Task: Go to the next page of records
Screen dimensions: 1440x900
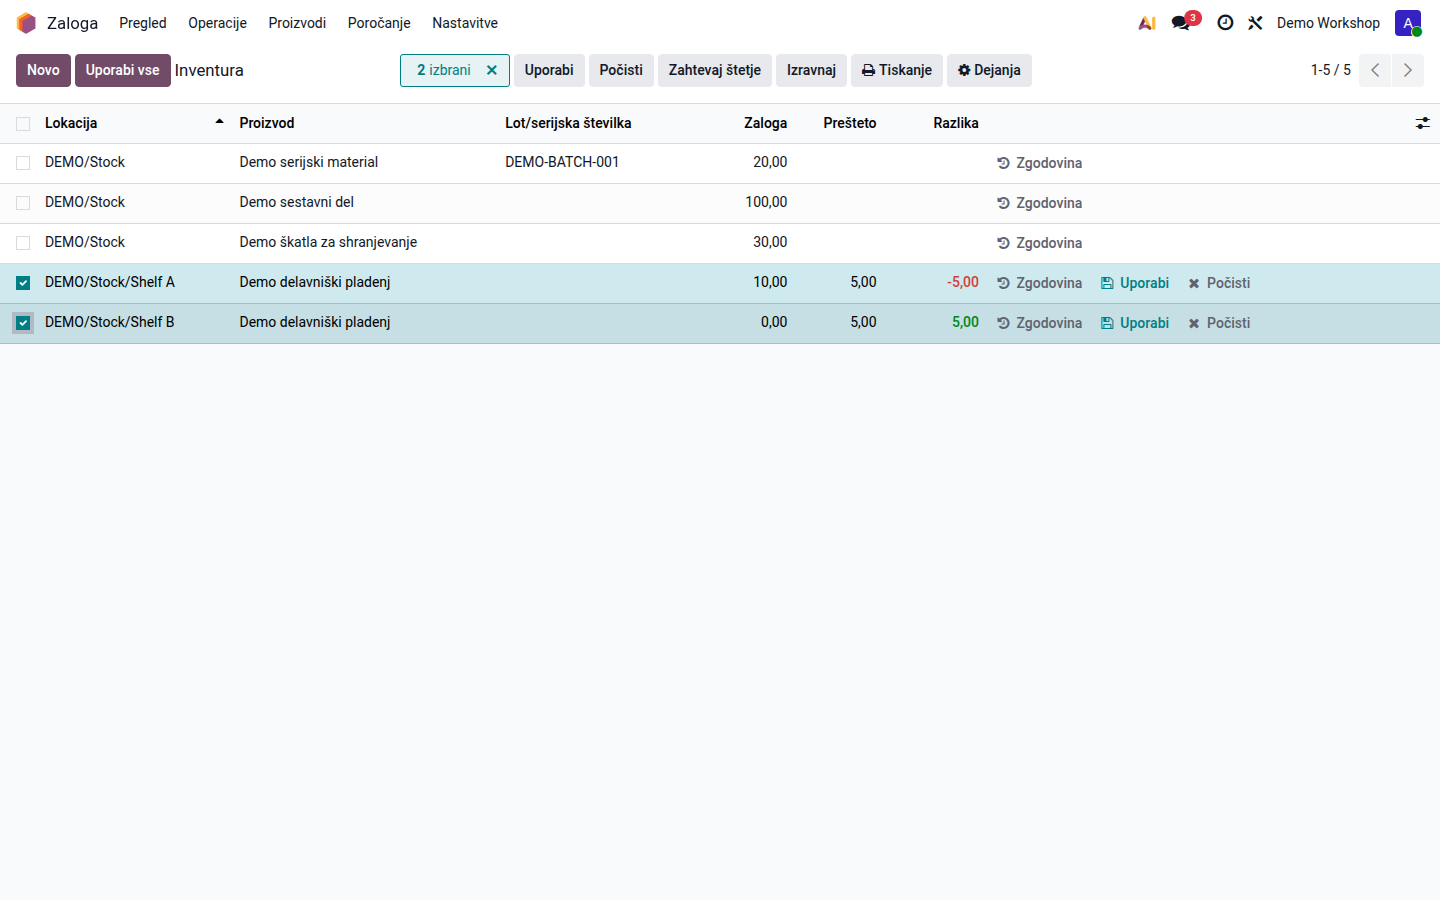Action: pos(1408,70)
